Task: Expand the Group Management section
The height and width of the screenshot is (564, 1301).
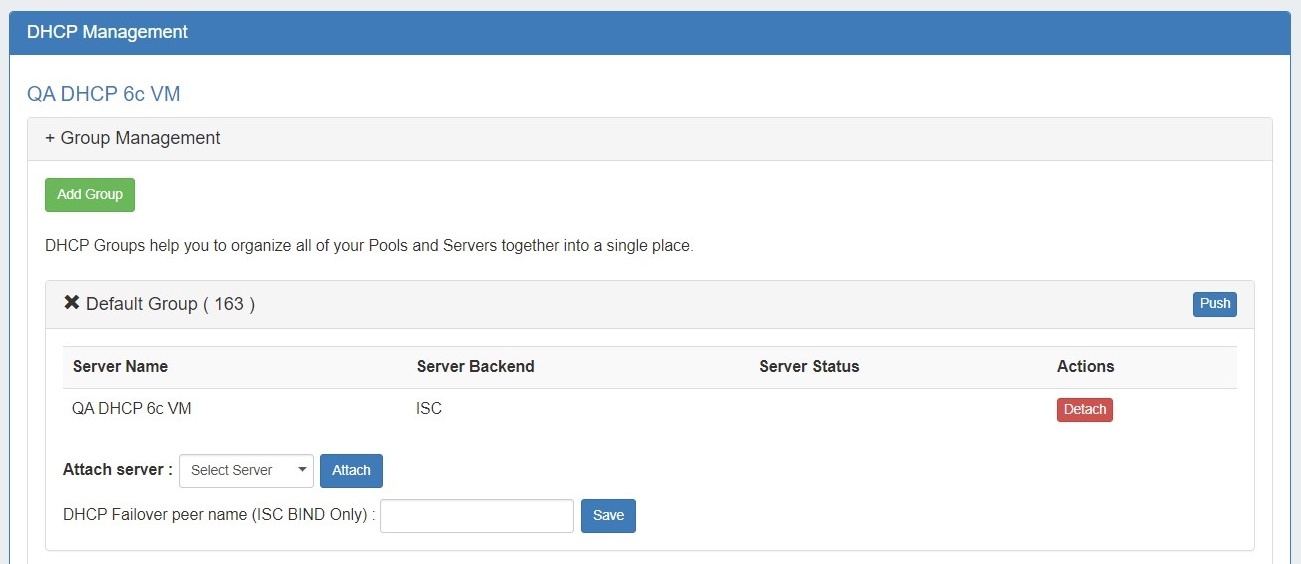Action: point(132,138)
